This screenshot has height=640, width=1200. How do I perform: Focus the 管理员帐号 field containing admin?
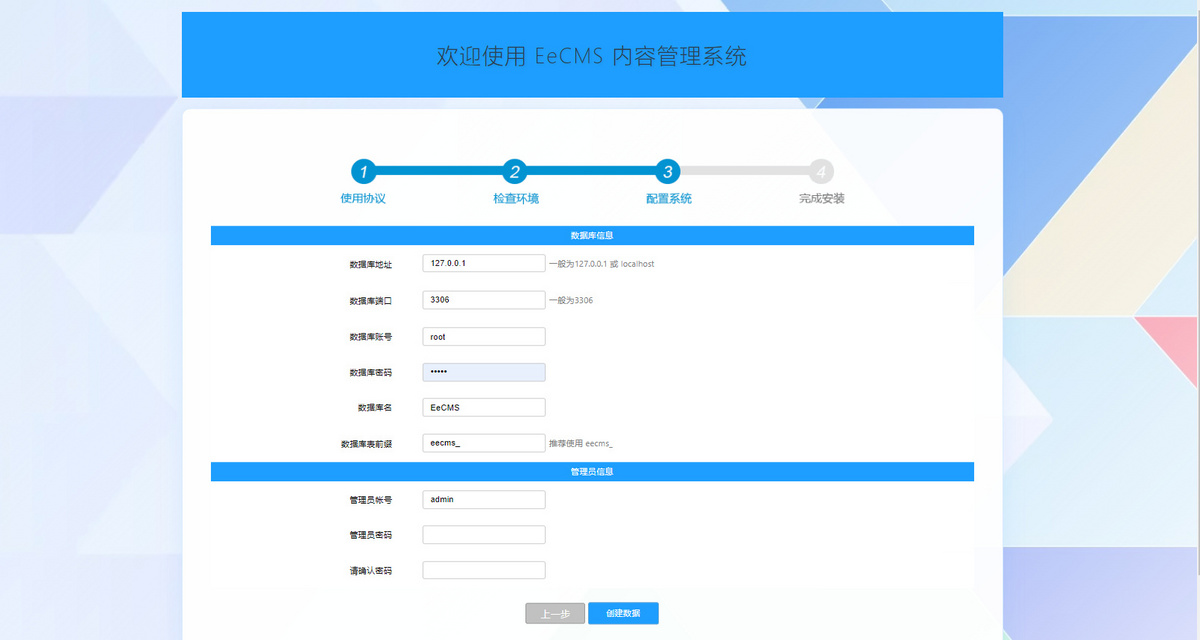point(484,499)
